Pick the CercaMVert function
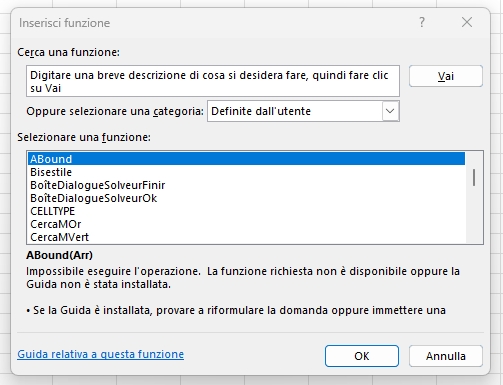 246,237
